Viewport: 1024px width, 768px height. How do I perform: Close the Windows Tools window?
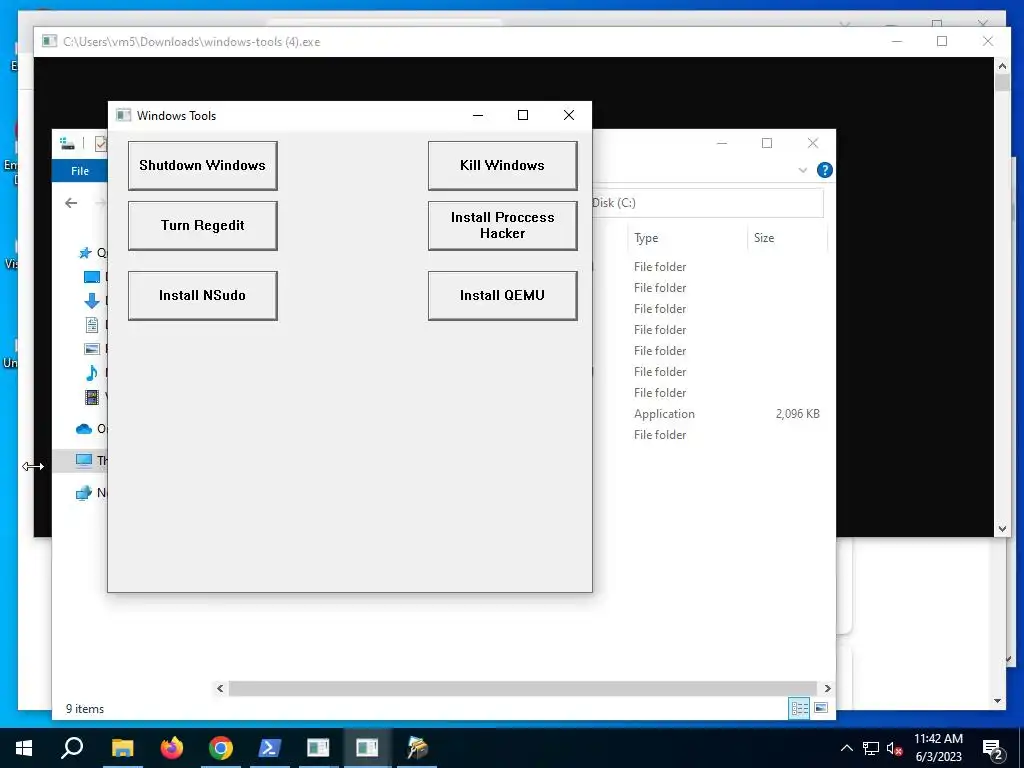click(569, 115)
